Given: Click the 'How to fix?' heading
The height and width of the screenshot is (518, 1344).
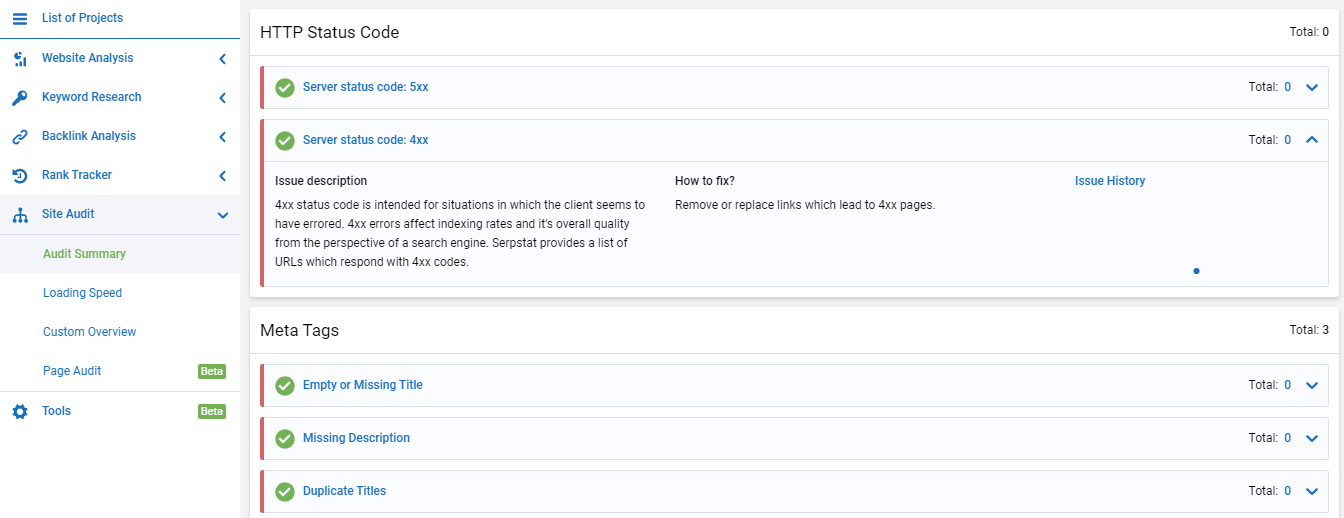Looking at the screenshot, I should point(705,181).
